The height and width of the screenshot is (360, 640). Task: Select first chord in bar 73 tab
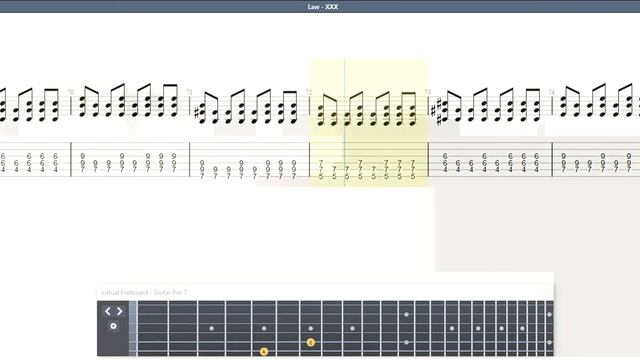click(x=445, y=163)
